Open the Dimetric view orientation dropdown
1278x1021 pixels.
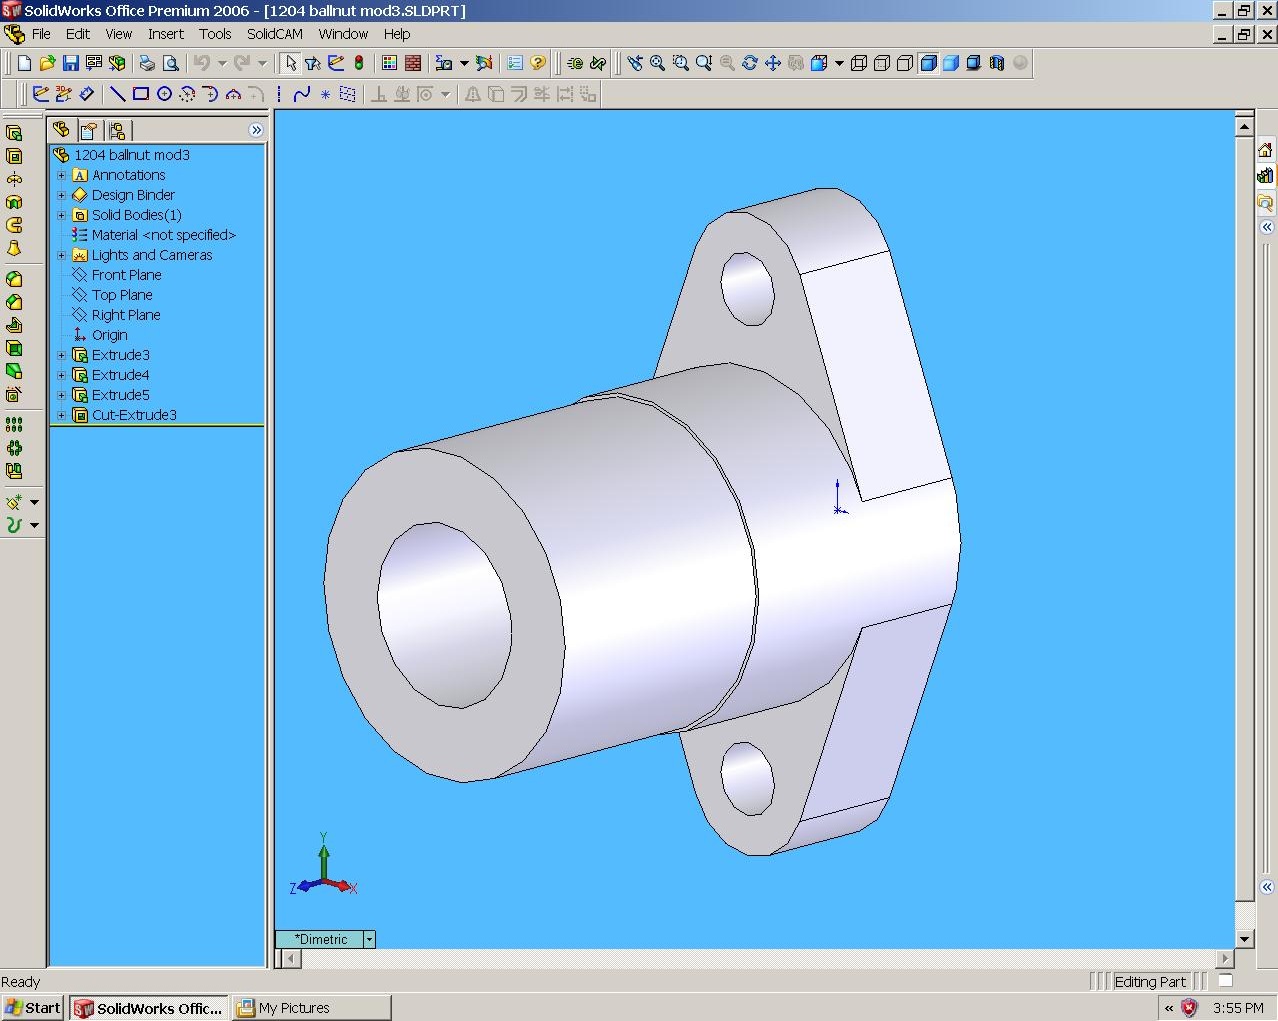pyautogui.click(x=369, y=939)
